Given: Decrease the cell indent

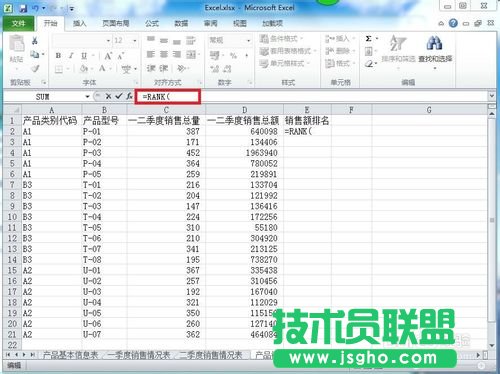Looking at the screenshot, I should point(151,68).
